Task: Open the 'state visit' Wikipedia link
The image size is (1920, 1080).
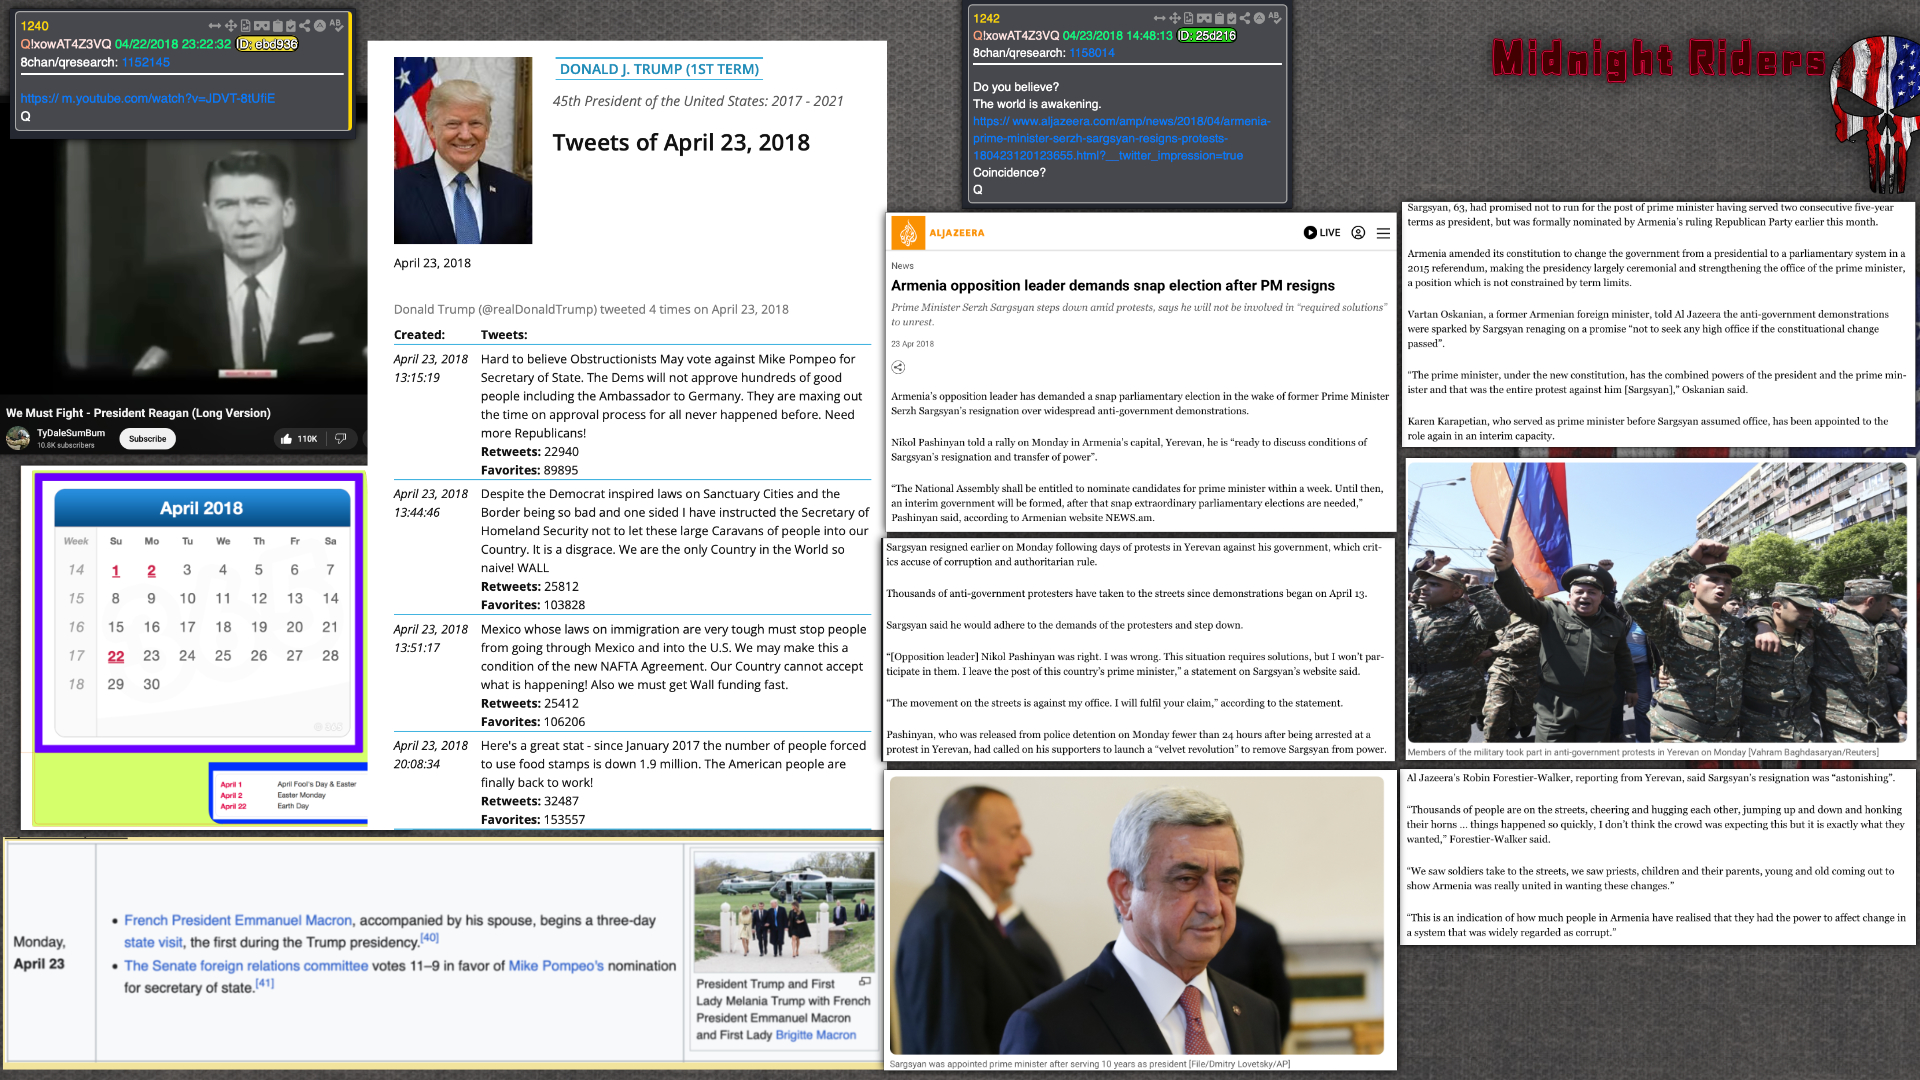Action: 153,942
